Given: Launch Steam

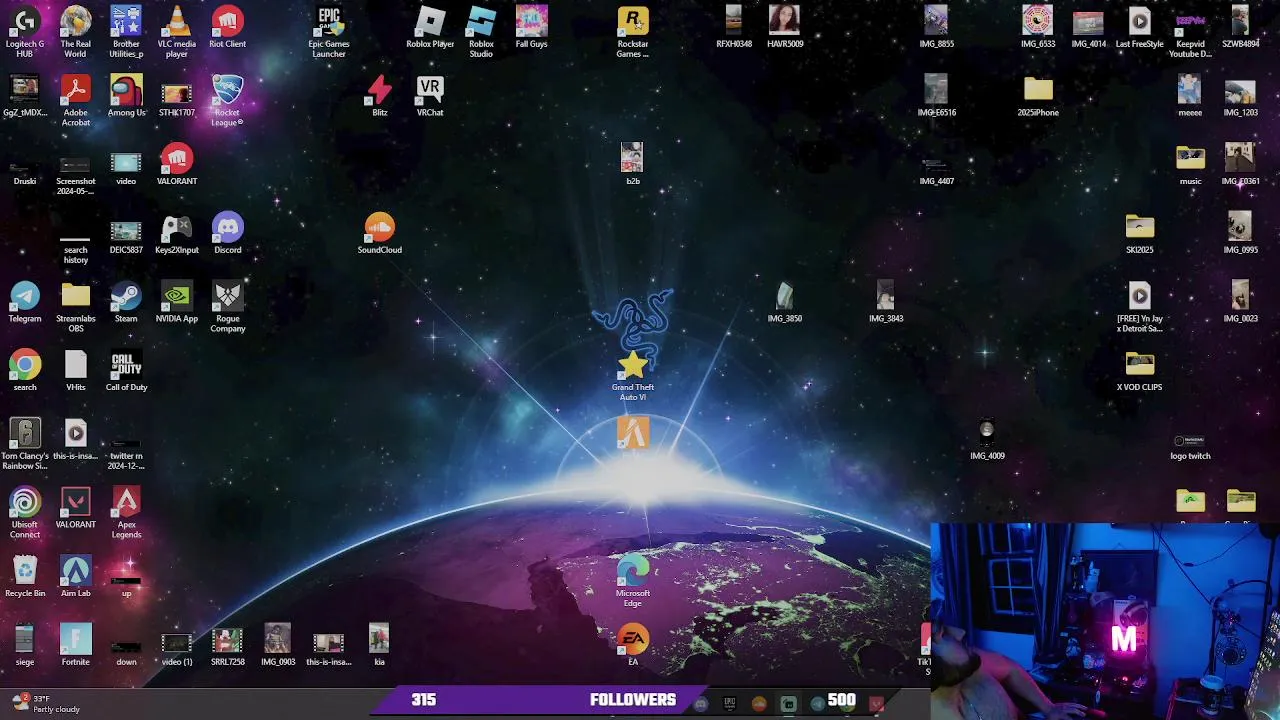Looking at the screenshot, I should pyautogui.click(x=126, y=303).
